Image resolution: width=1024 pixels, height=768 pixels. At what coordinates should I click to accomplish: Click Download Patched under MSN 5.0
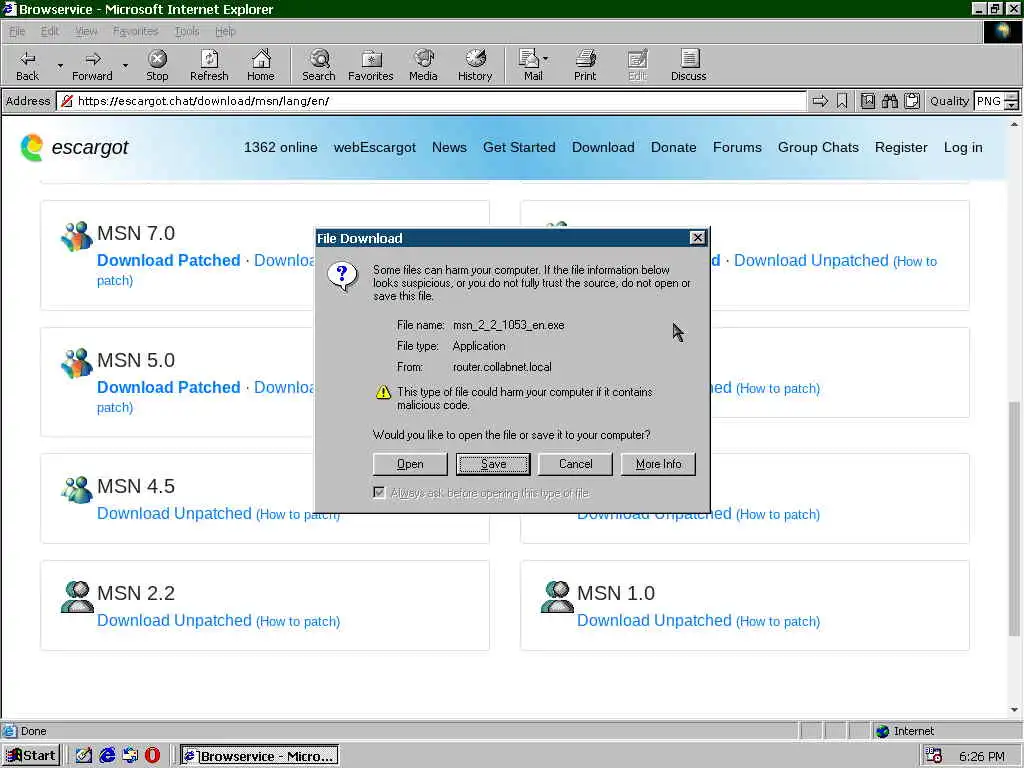tap(168, 387)
